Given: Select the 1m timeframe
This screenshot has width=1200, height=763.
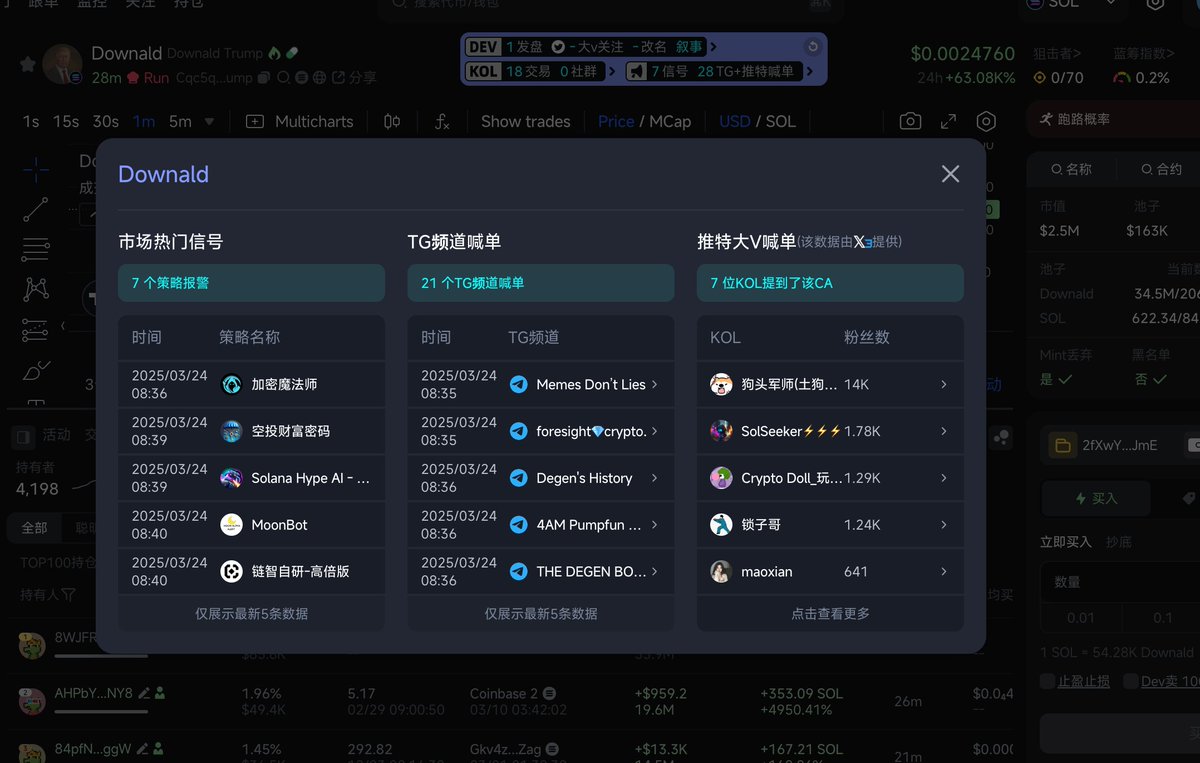Looking at the screenshot, I should point(144,121).
